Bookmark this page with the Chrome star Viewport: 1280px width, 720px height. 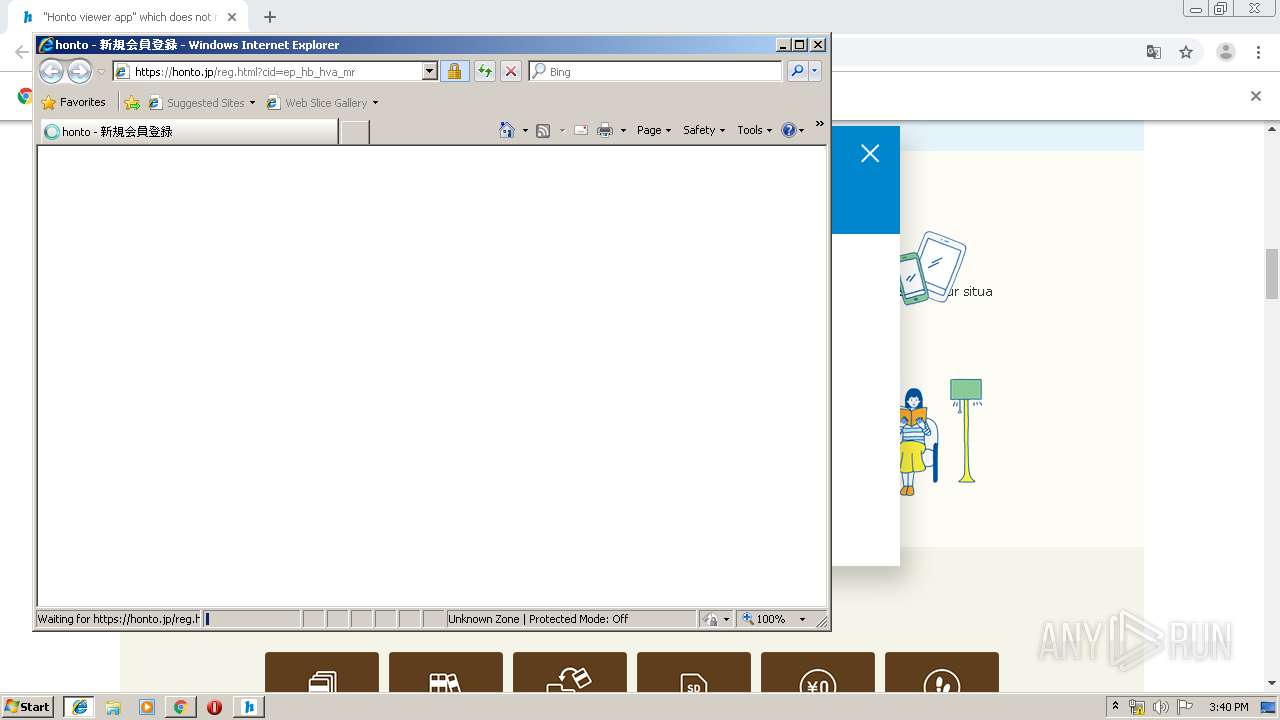(x=1186, y=52)
